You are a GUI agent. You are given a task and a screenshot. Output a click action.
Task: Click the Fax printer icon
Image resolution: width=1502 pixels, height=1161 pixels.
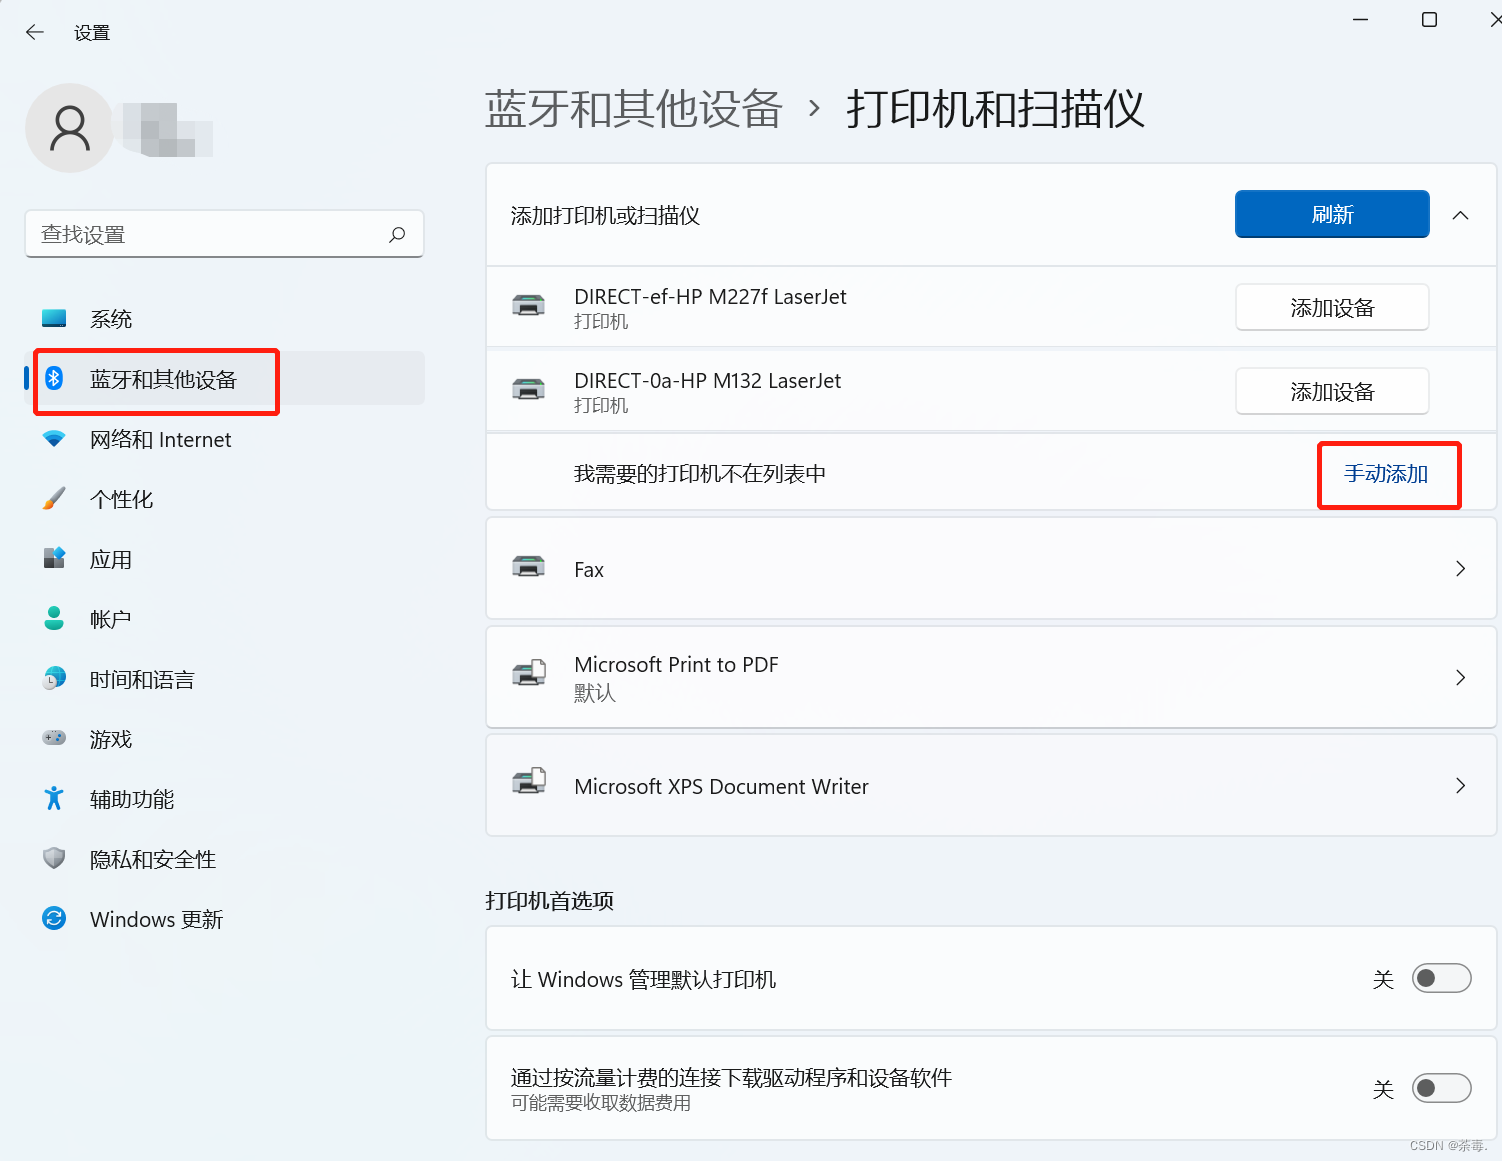(x=528, y=567)
